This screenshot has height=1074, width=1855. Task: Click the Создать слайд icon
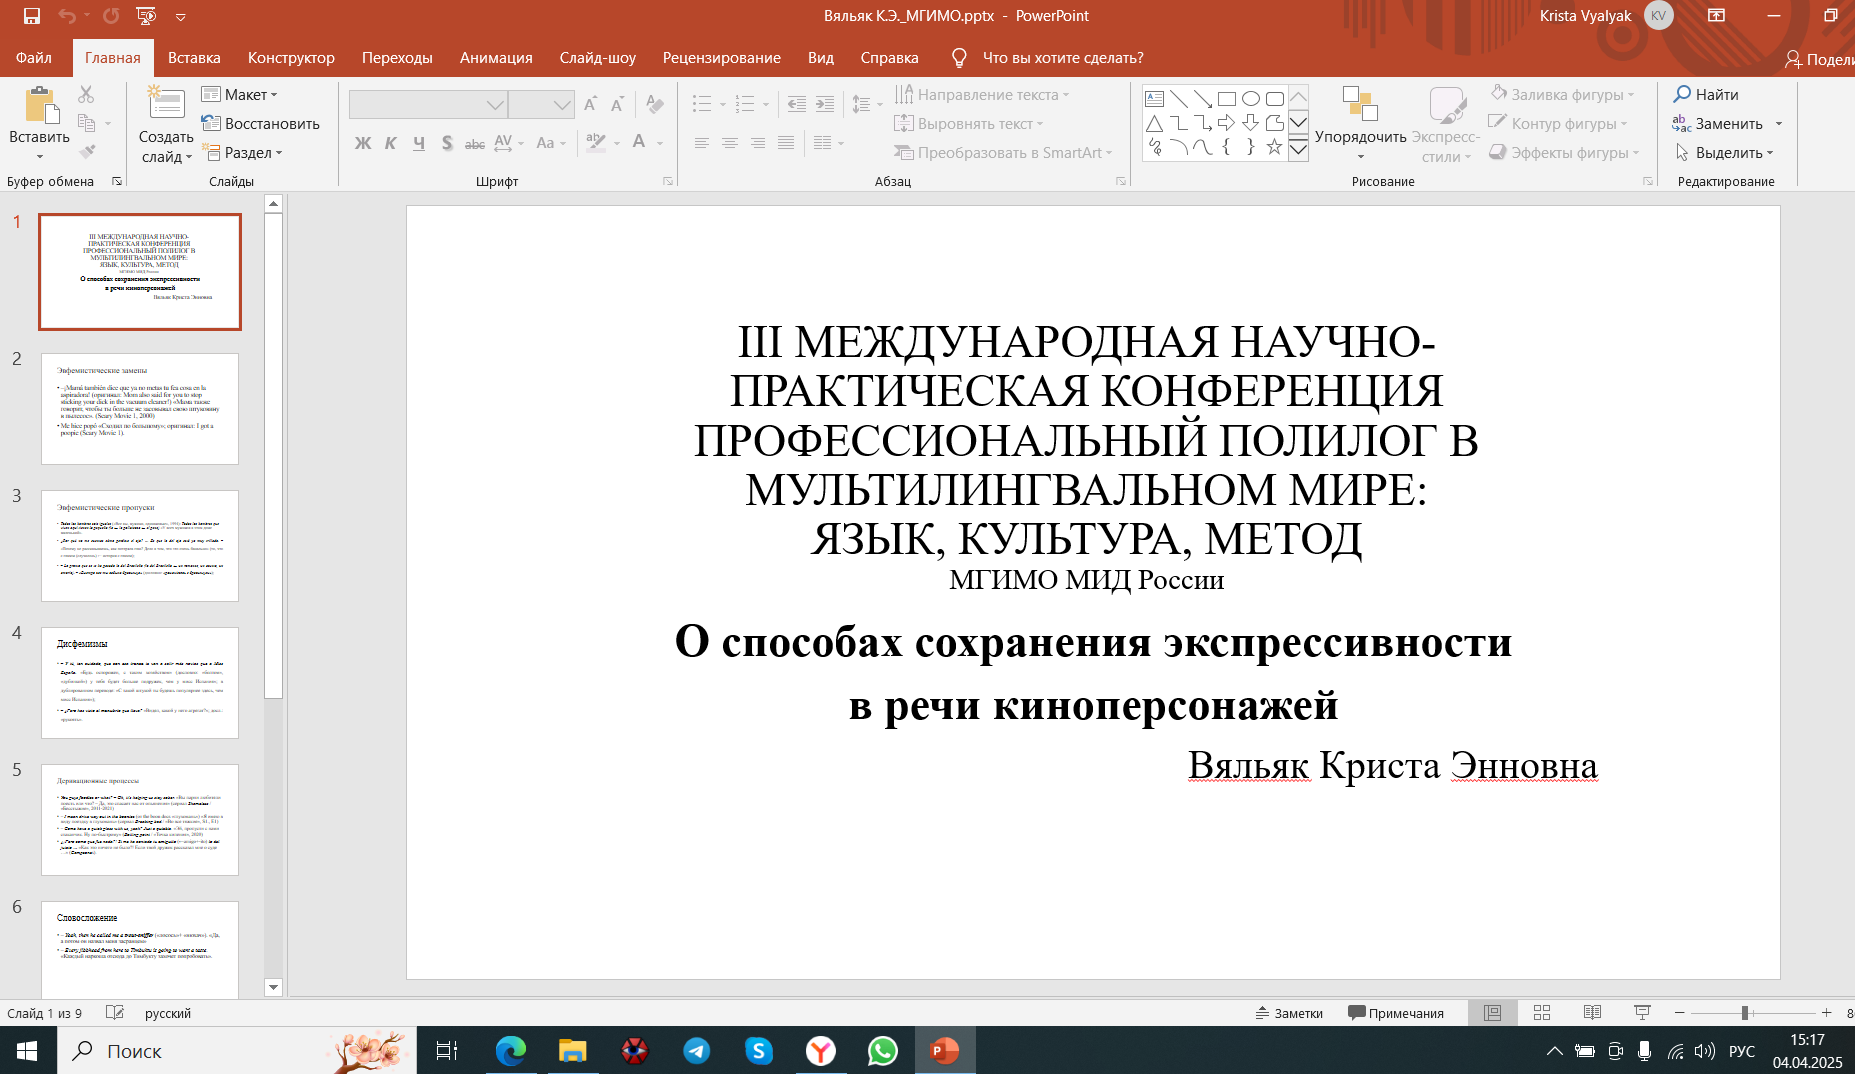166,105
